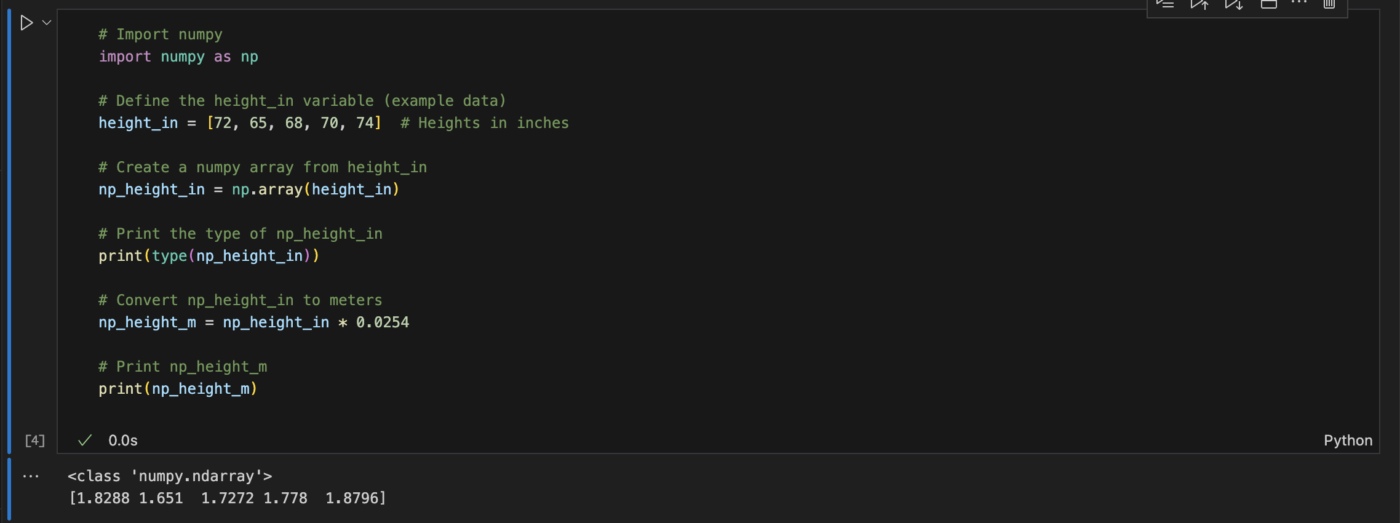Click the print(np_height_m) line
The image size is (1400, 523).
178,388
